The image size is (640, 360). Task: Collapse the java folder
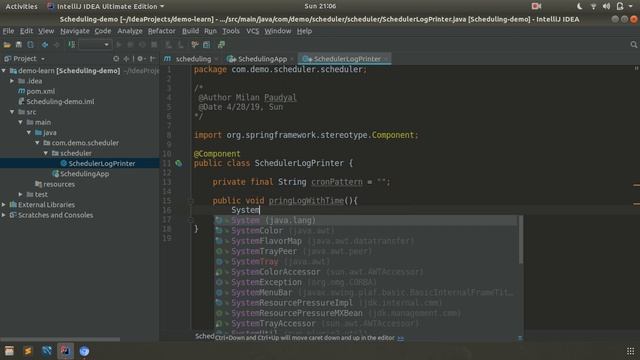(x=29, y=132)
